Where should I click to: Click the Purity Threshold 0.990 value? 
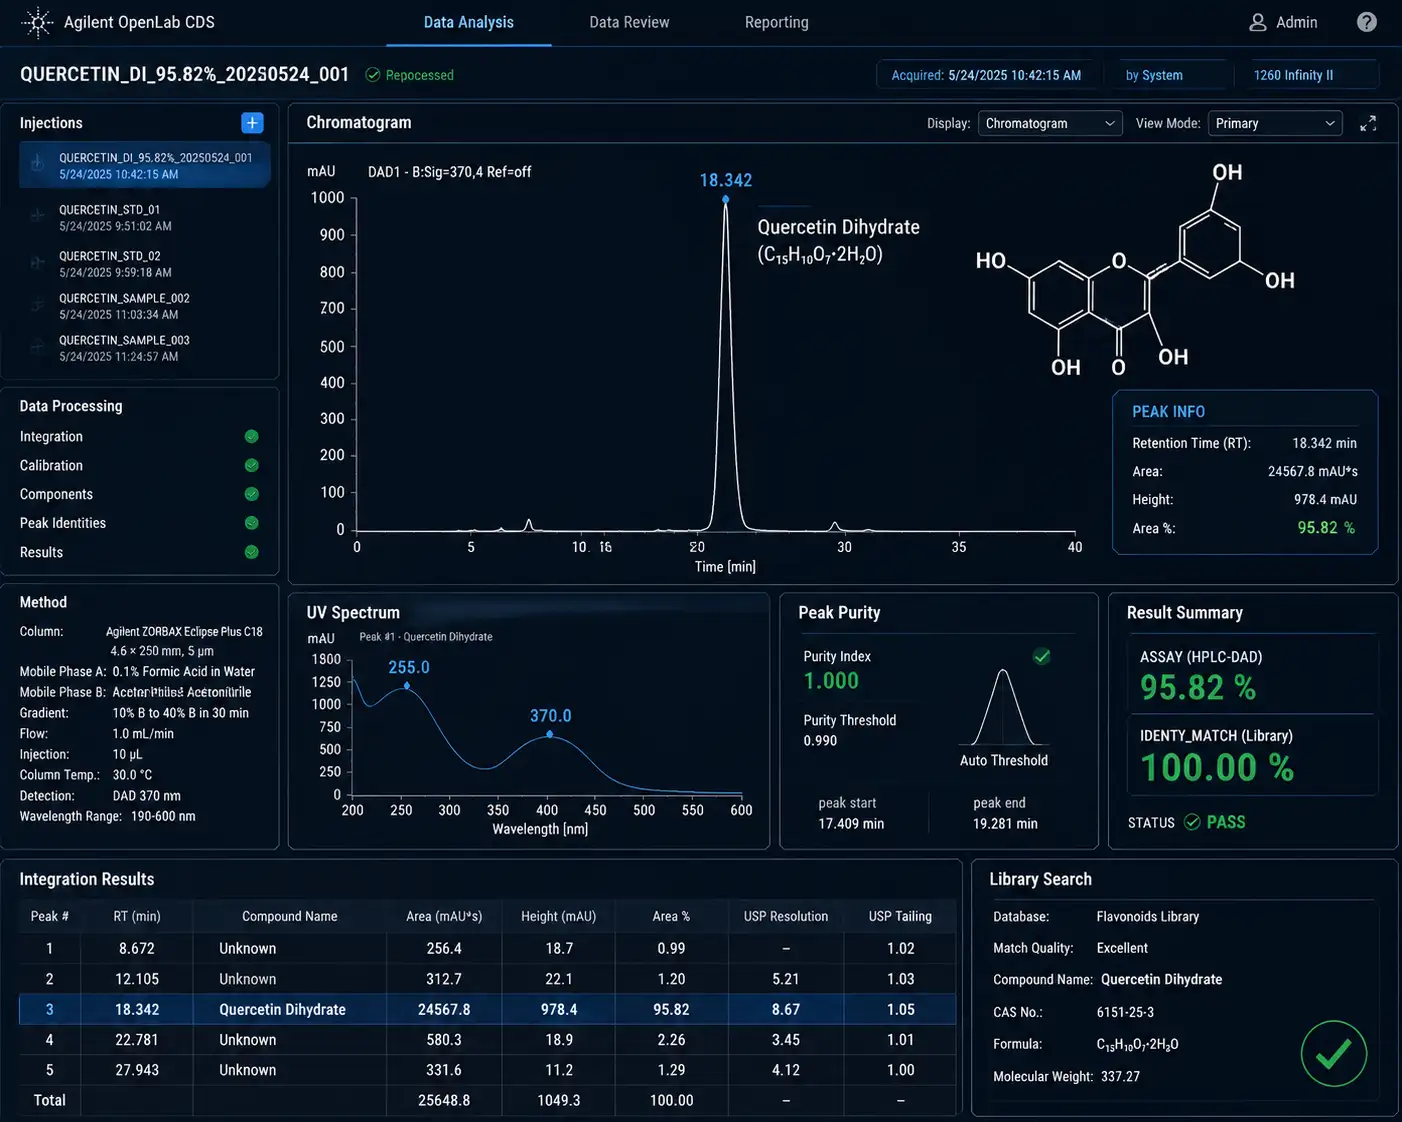click(820, 741)
